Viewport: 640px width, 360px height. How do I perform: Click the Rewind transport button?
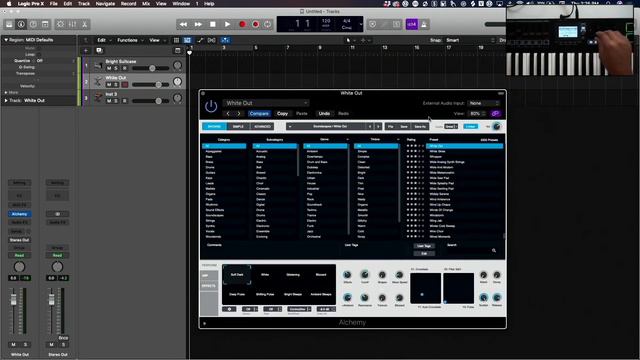[x=183, y=24]
